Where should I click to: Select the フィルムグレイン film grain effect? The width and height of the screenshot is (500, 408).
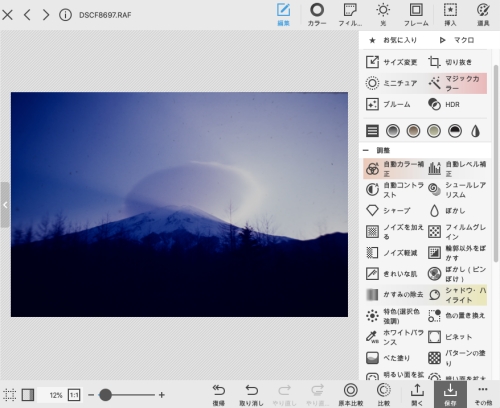coord(457,232)
